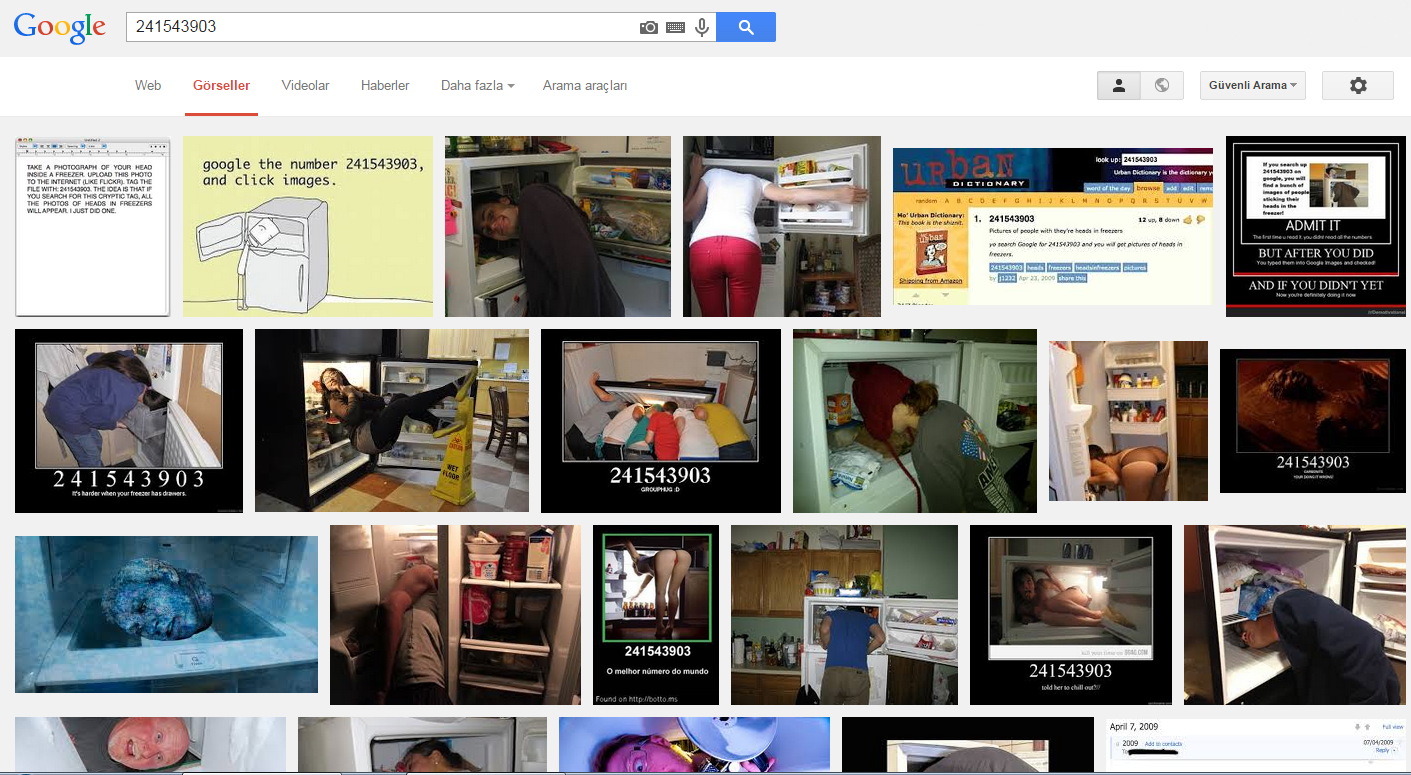Click the search box containing 241543903
Image resolution: width=1411 pixels, height=775 pixels.
tap(380, 28)
